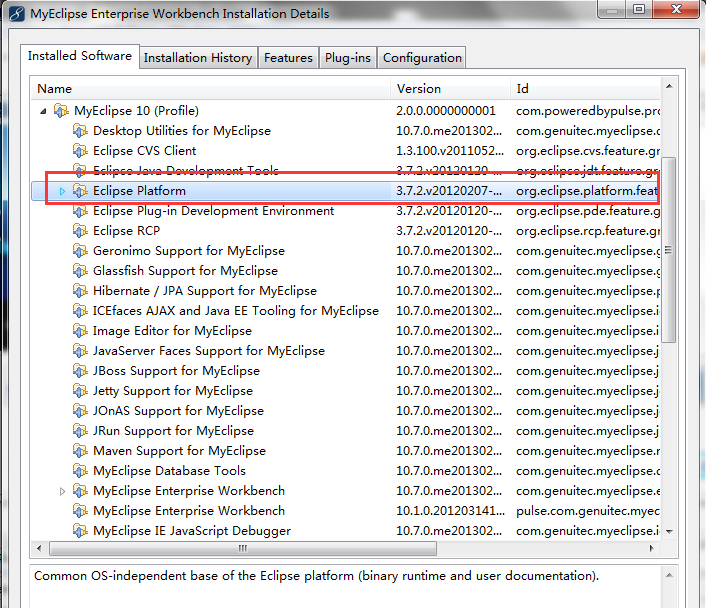Select the Eclipse RCP row

tap(346, 231)
